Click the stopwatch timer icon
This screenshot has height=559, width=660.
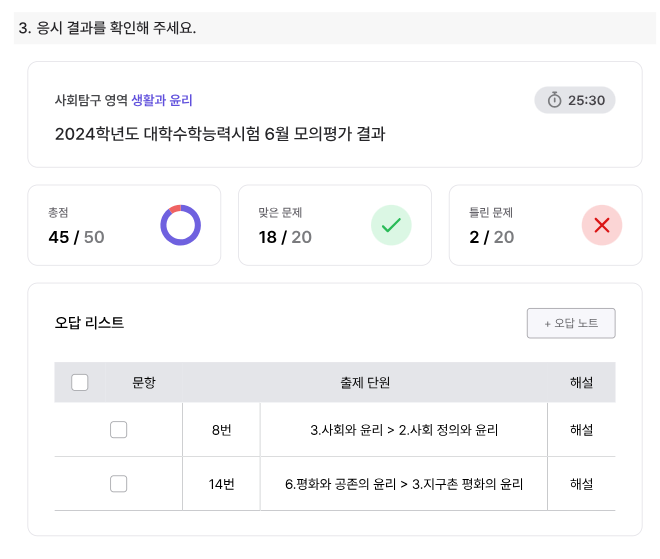pyautogui.click(x=554, y=100)
